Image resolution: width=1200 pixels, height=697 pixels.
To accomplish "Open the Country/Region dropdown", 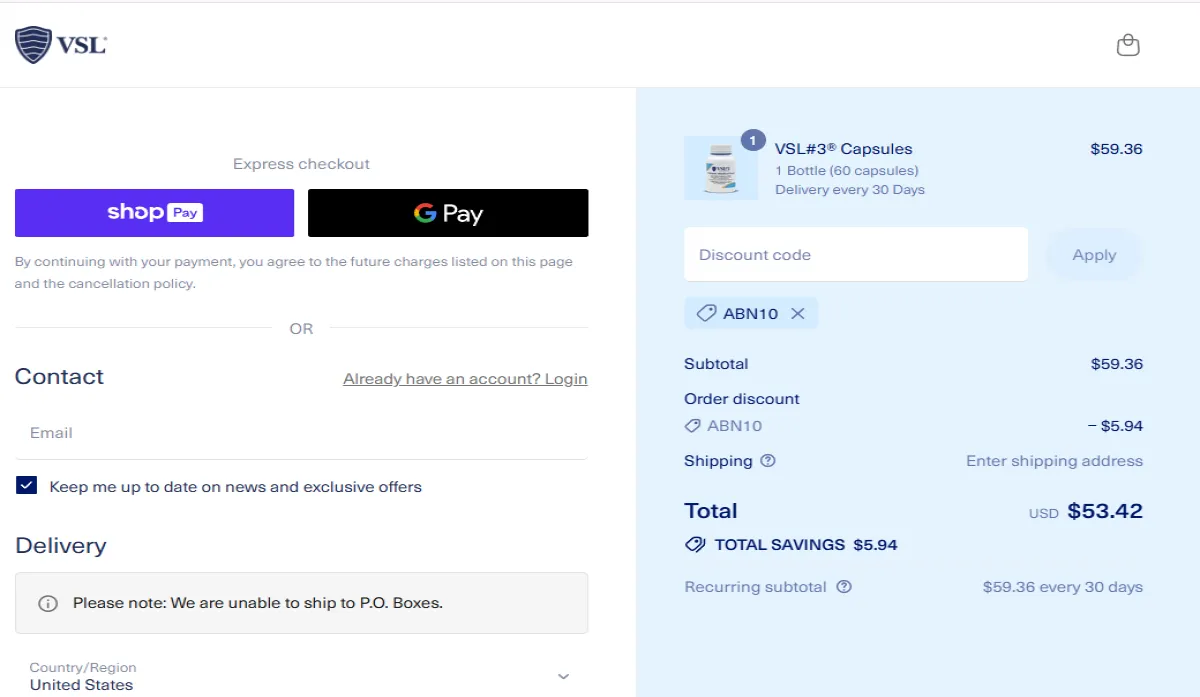I will [x=301, y=676].
